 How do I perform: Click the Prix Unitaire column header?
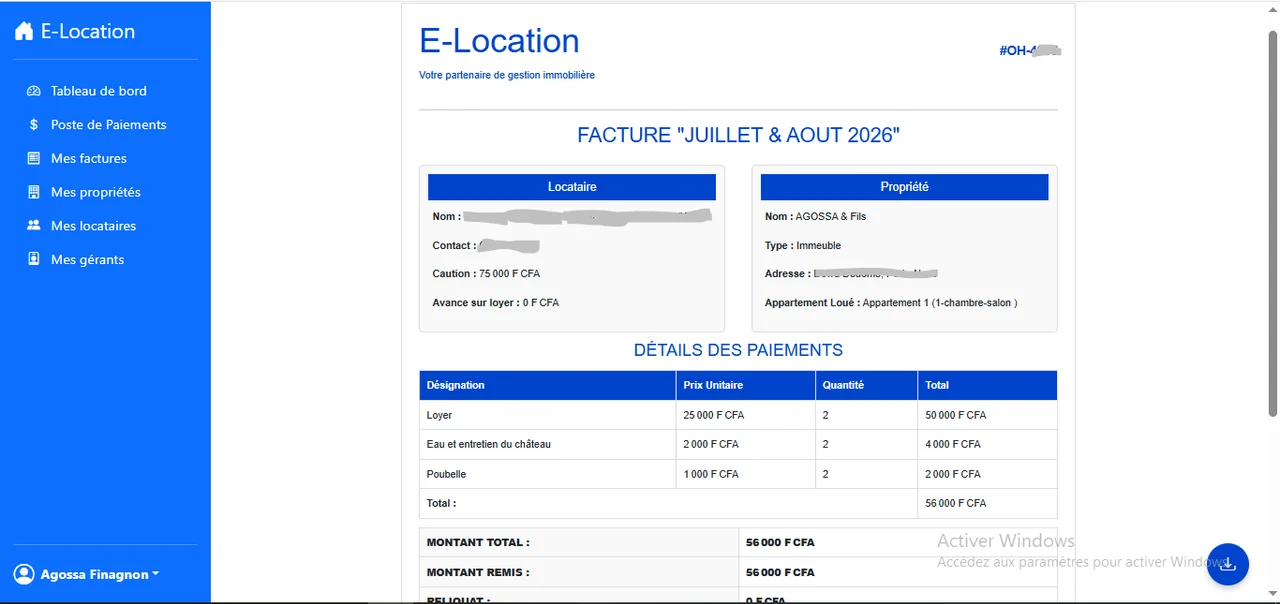pos(746,385)
